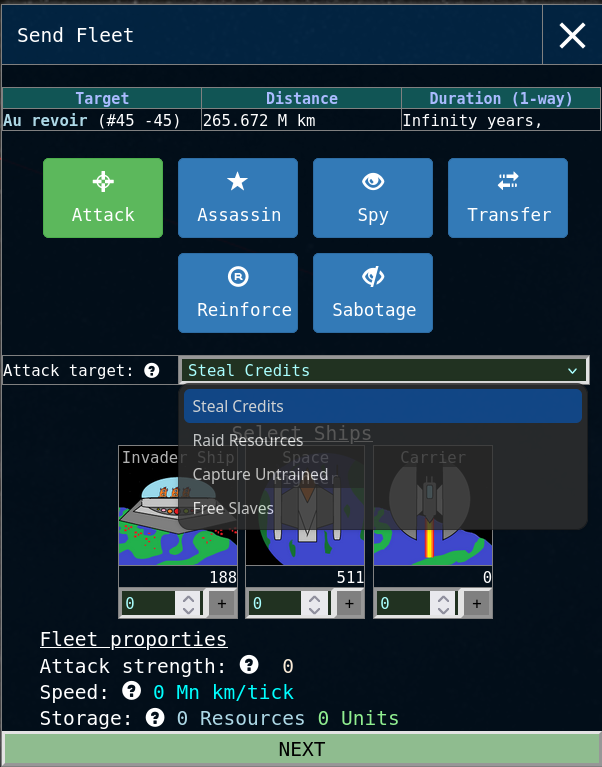Click the Invader Ship quantity spinner arrows
The width and height of the screenshot is (602, 767).
(x=188, y=603)
